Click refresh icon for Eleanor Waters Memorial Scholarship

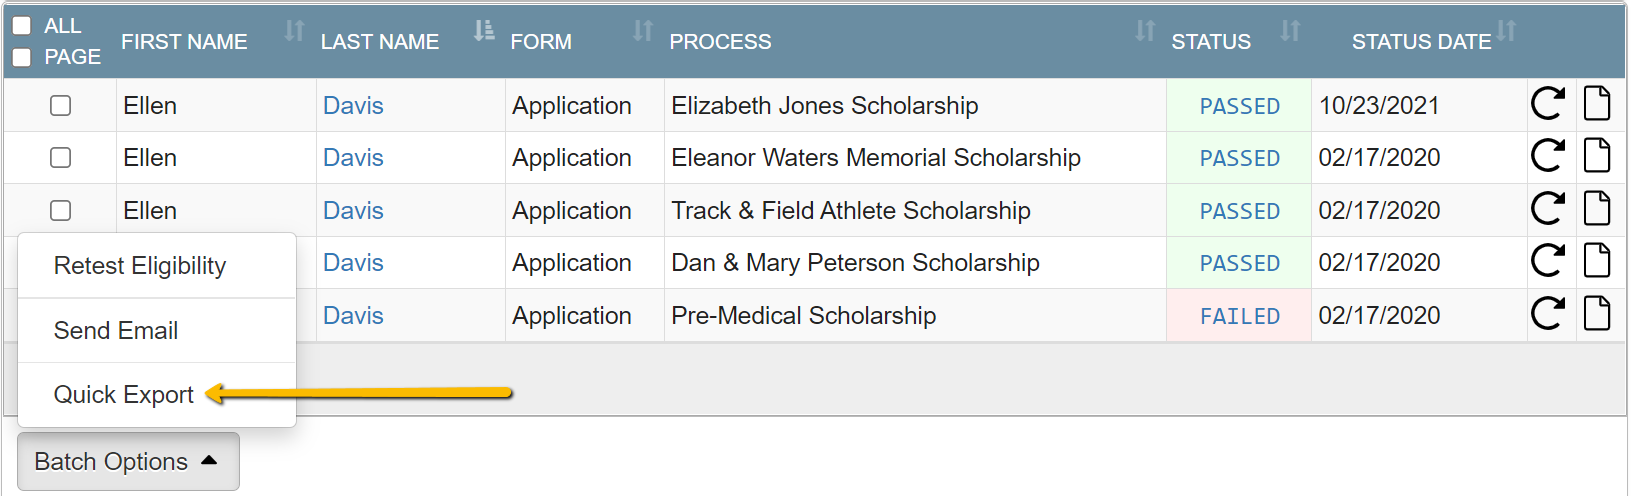1548,155
